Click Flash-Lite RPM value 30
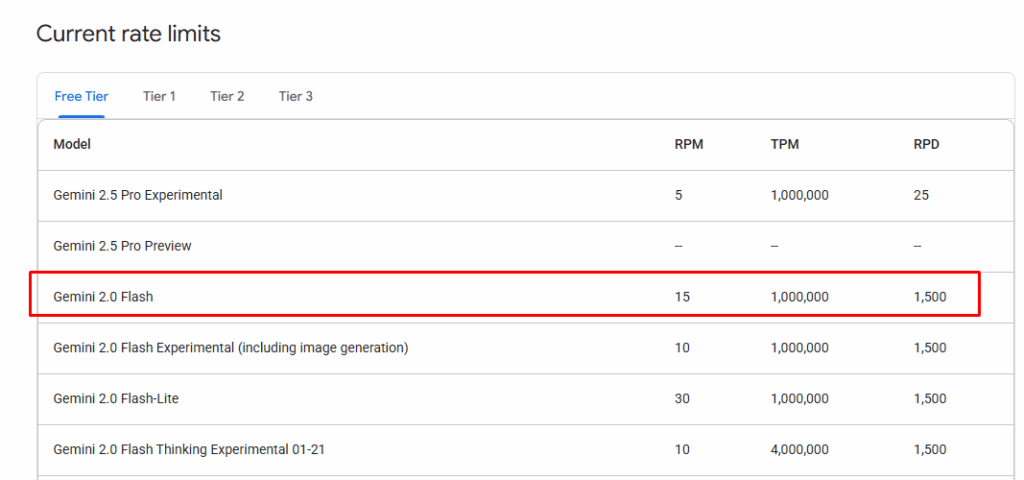 pos(682,398)
